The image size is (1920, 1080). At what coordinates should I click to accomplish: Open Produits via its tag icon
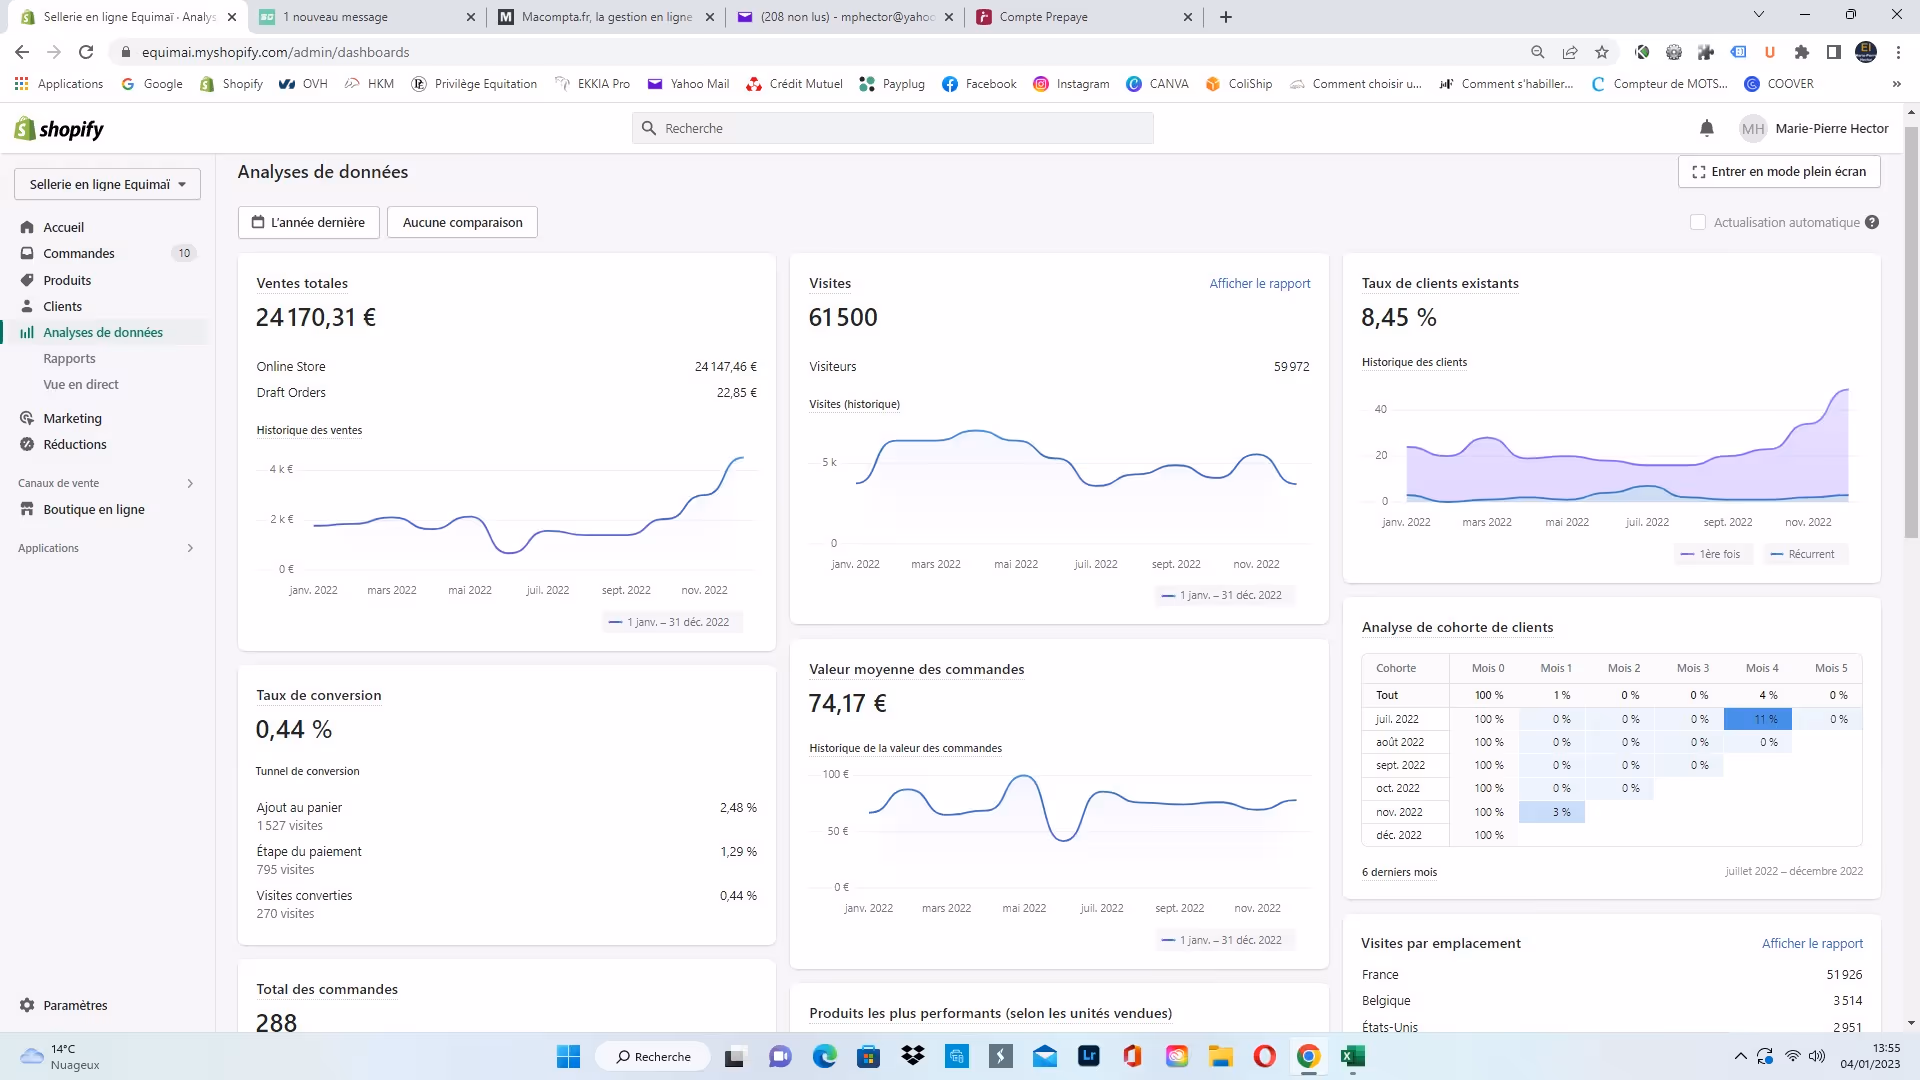coord(27,280)
